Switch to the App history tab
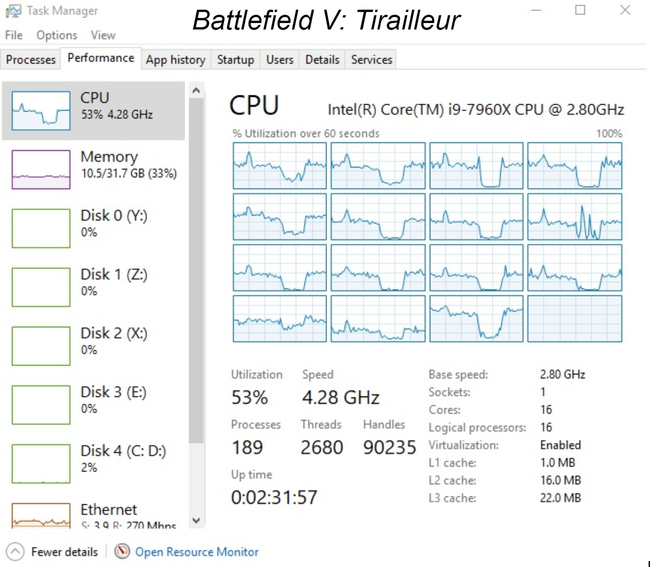 coord(175,60)
